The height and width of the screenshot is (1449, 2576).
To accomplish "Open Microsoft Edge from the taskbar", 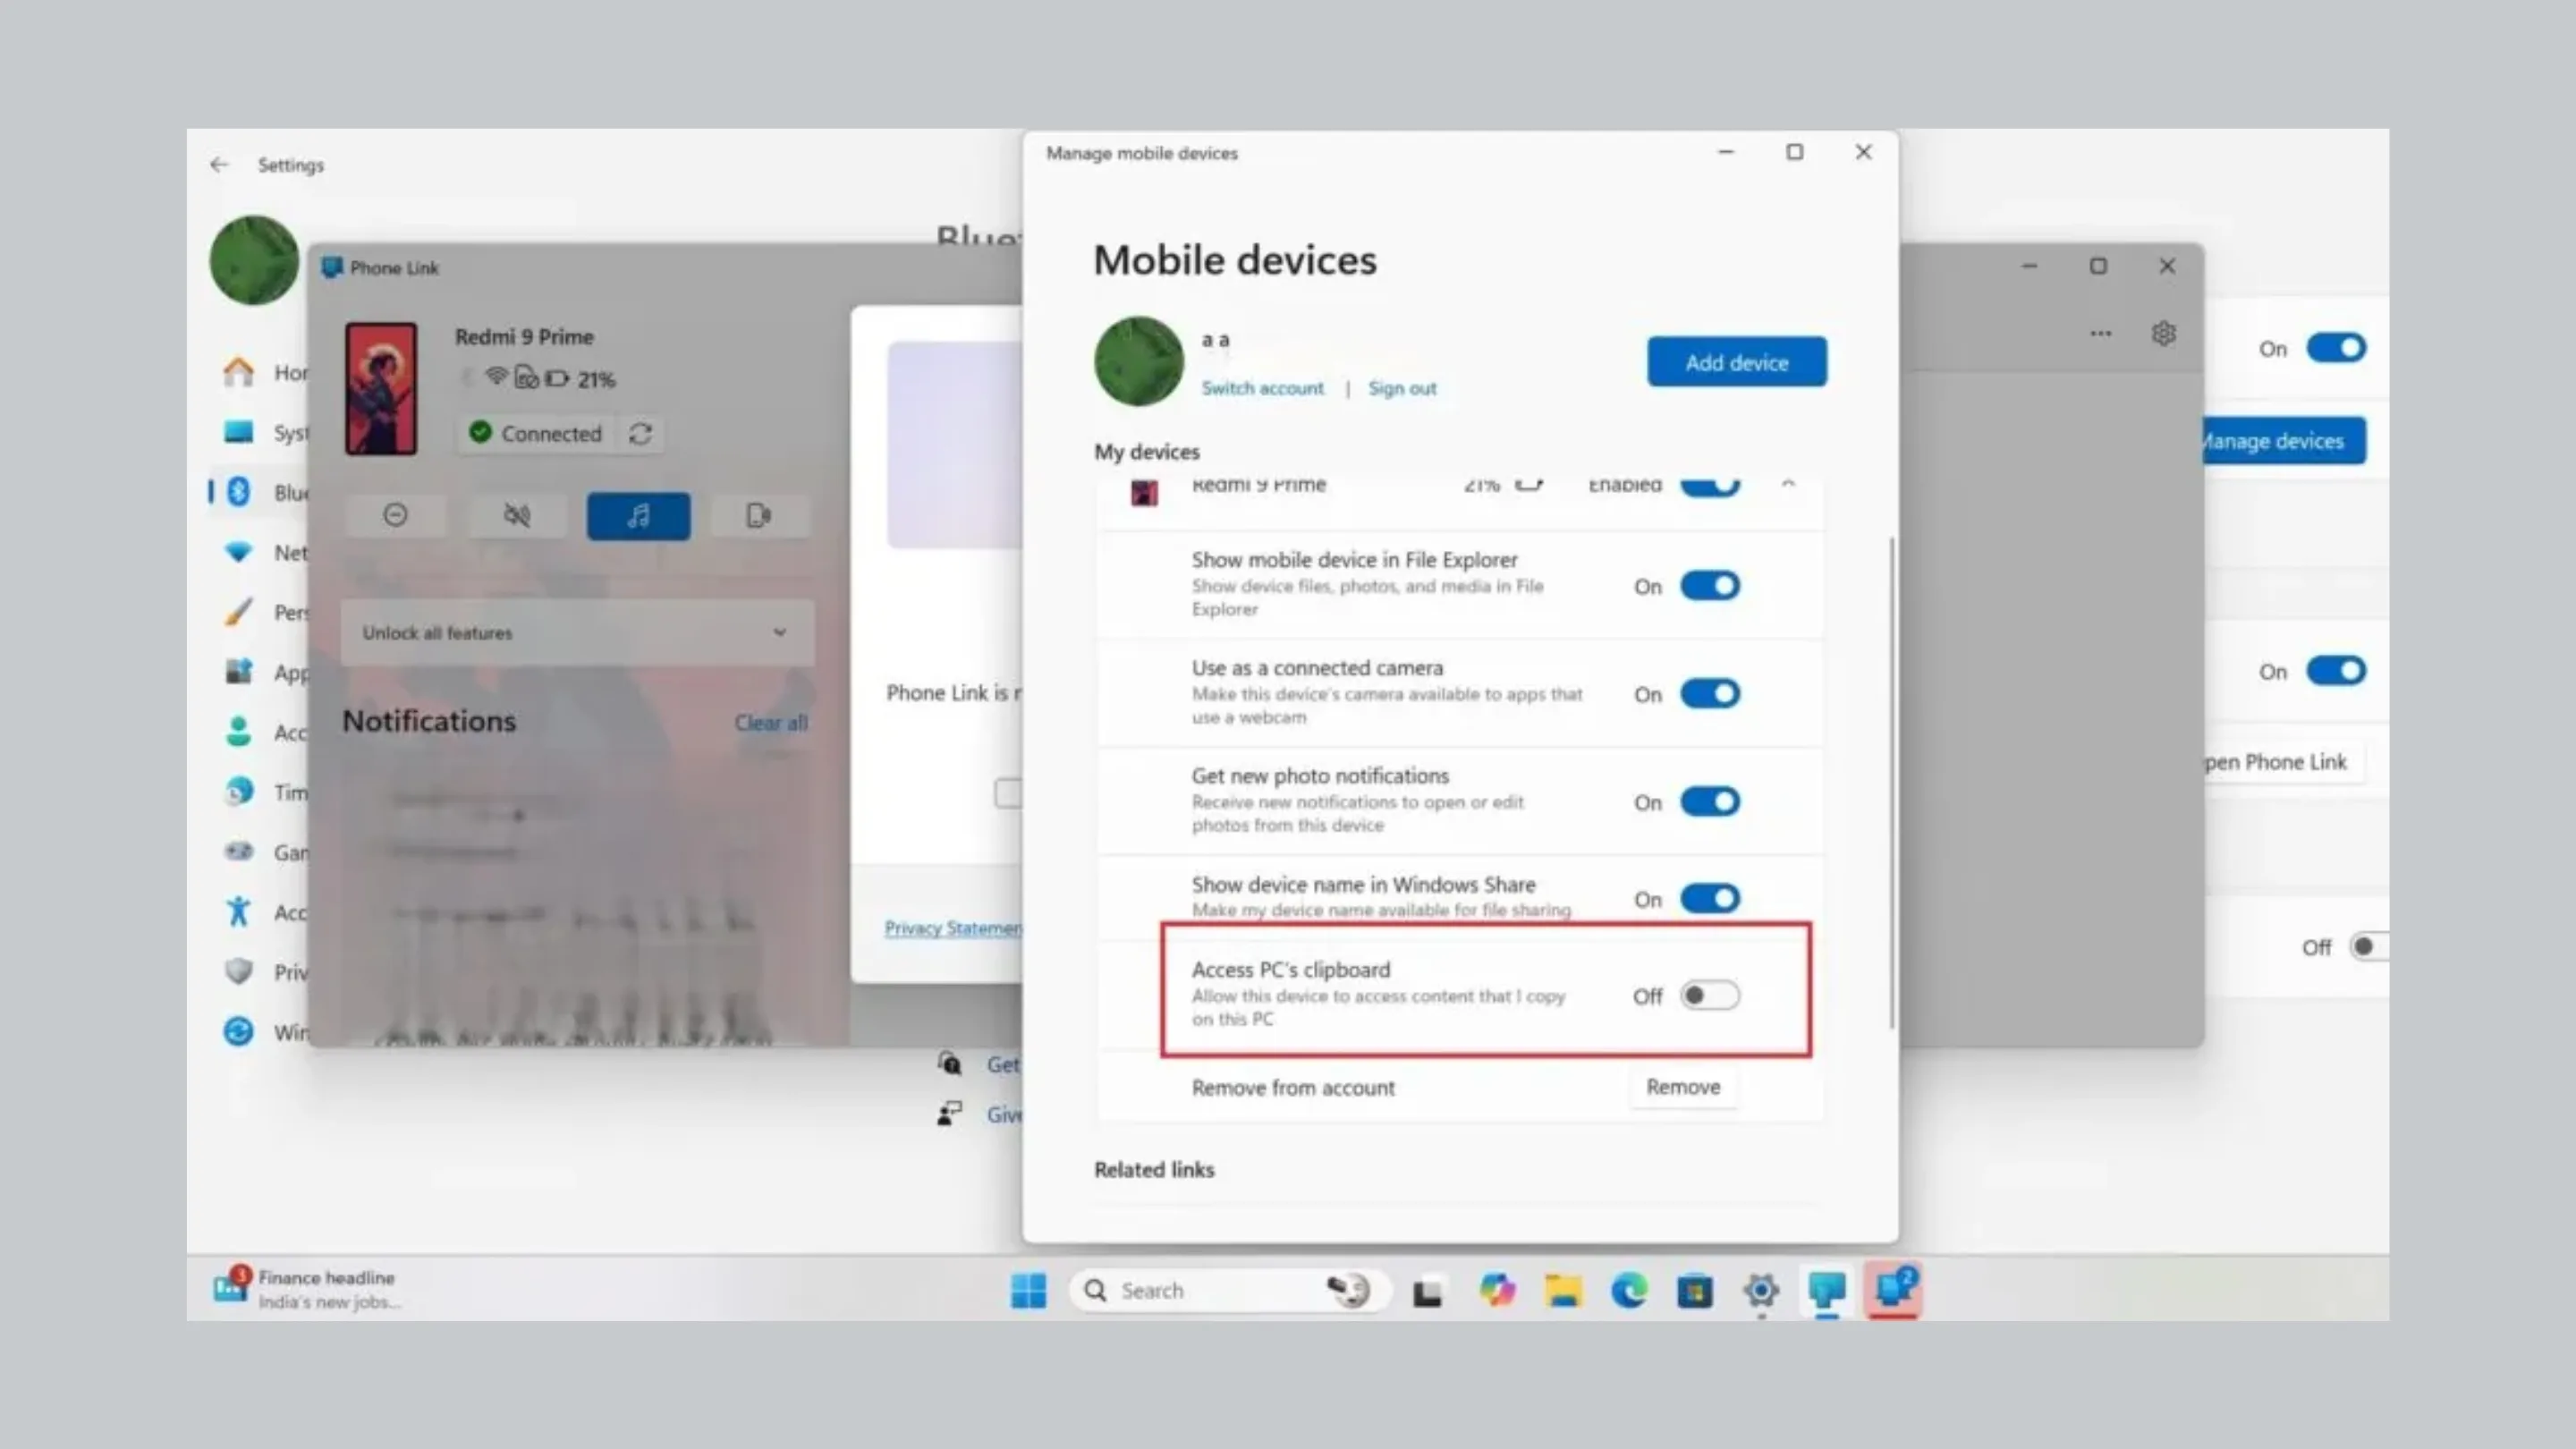I will [1628, 1290].
